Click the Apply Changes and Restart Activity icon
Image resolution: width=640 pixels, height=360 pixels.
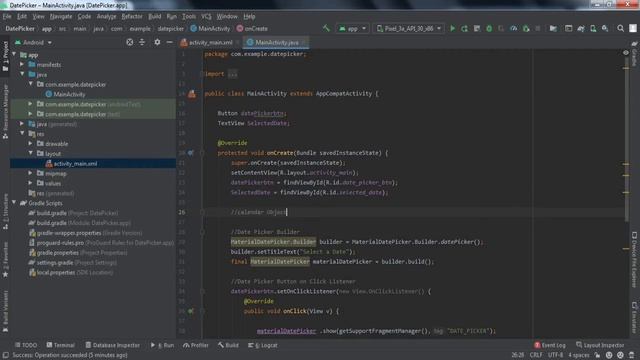pos(464,29)
